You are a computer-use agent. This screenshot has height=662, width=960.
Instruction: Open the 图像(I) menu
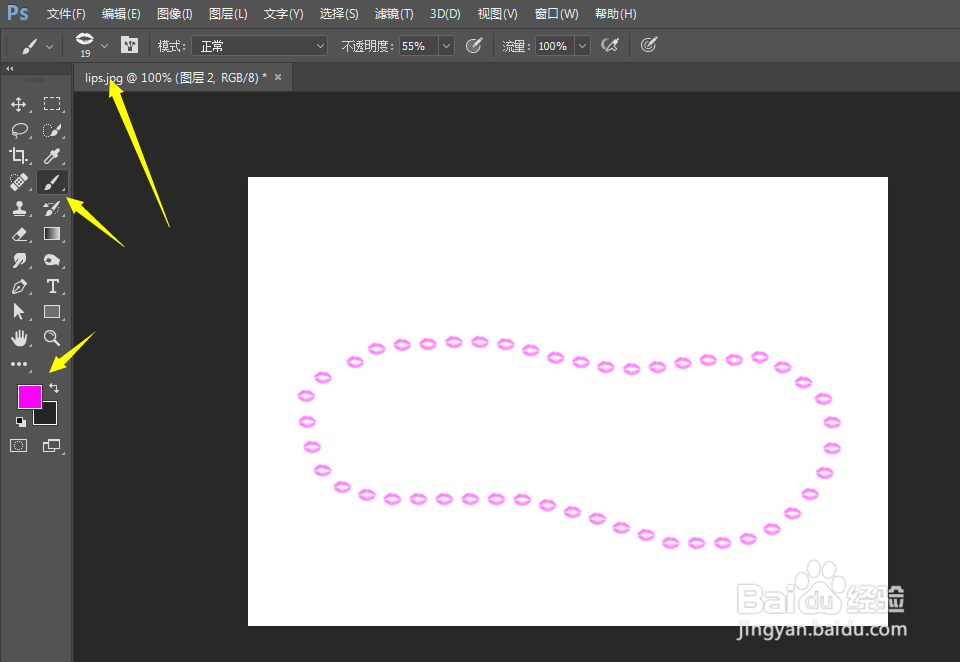pyautogui.click(x=174, y=13)
